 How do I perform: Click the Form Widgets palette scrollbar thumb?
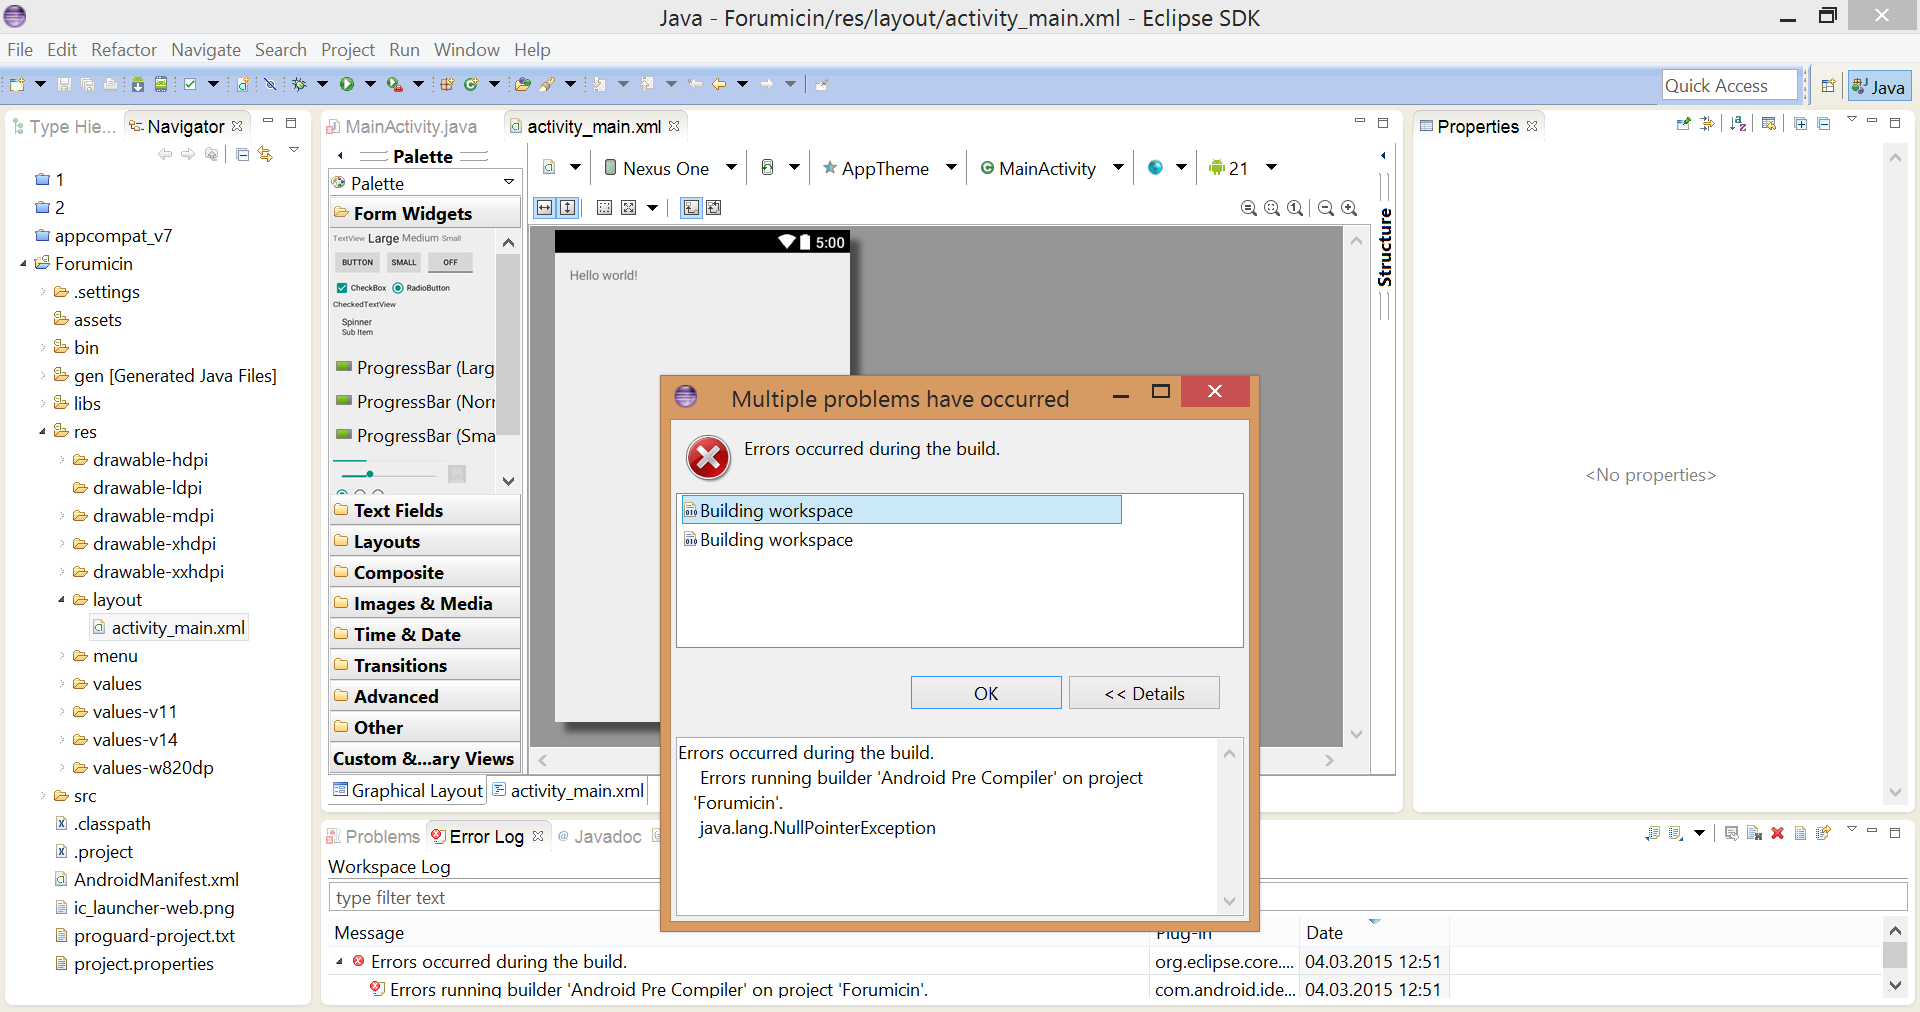point(508,344)
